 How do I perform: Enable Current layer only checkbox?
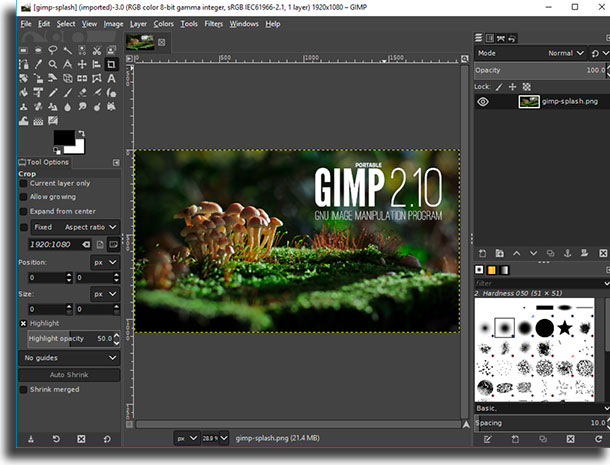pyautogui.click(x=23, y=183)
